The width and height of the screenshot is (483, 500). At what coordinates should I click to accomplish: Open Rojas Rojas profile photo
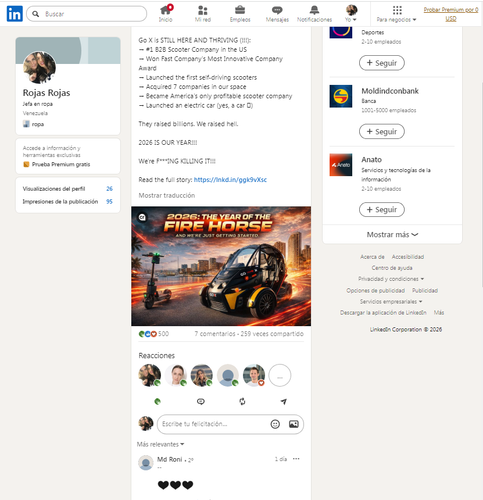click(x=39, y=67)
